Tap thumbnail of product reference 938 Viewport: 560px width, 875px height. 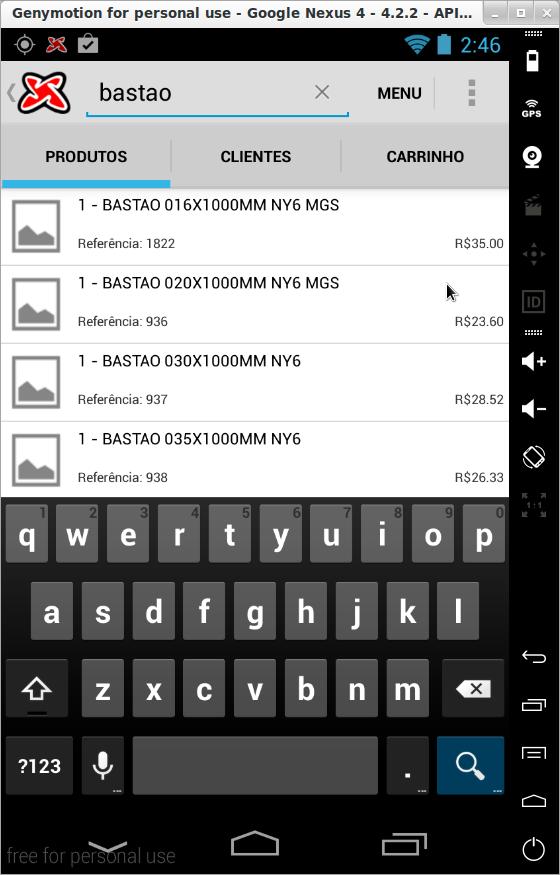(x=36, y=460)
